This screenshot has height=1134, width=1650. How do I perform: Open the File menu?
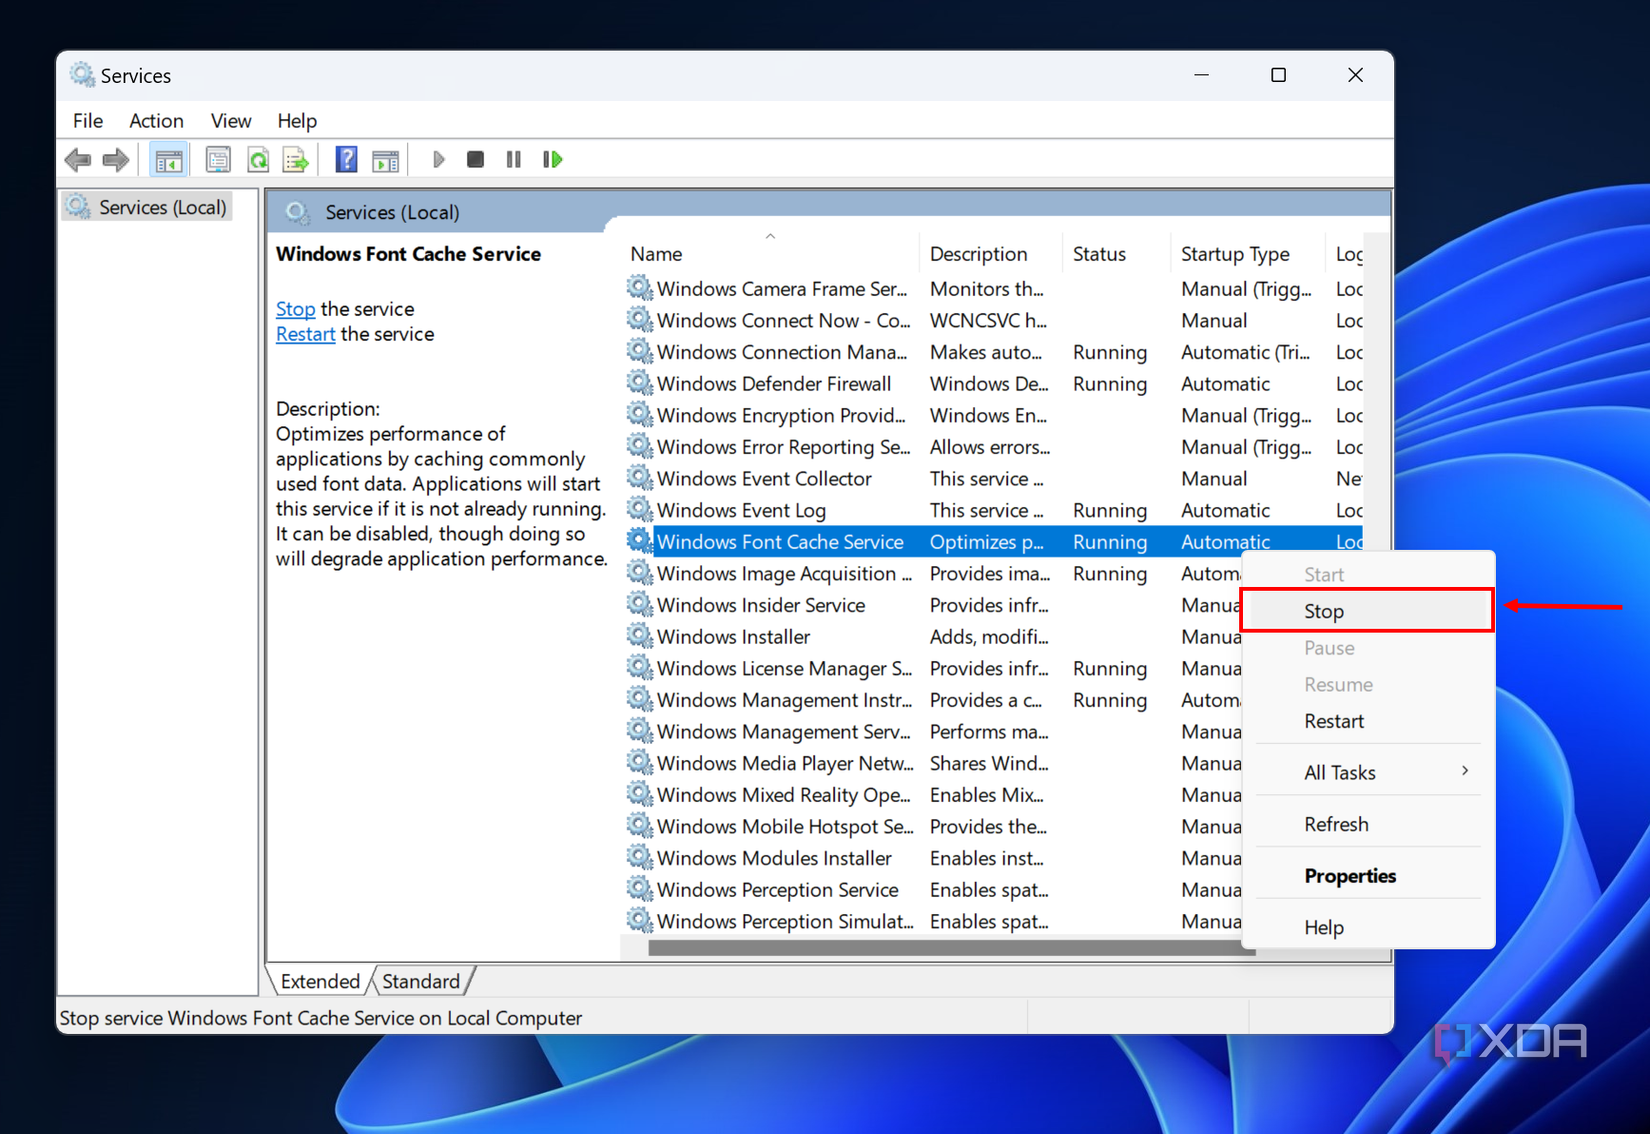click(88, 121)
